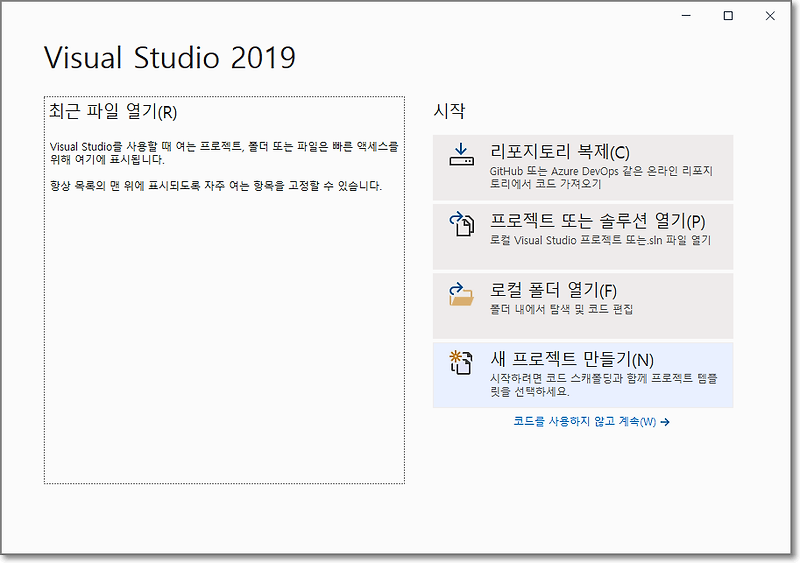The height and width of the screenshot is (563, 800).
Task: Click the new project sparkle icon
Action: coord(461,362)
